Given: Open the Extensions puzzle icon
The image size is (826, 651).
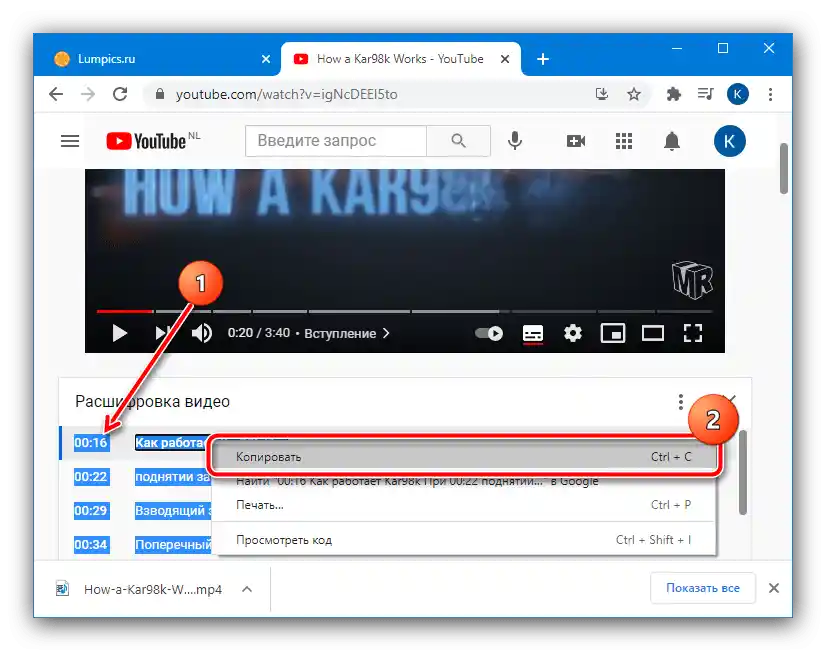Looking at the screenshot, I should click(x=673, y=94).
